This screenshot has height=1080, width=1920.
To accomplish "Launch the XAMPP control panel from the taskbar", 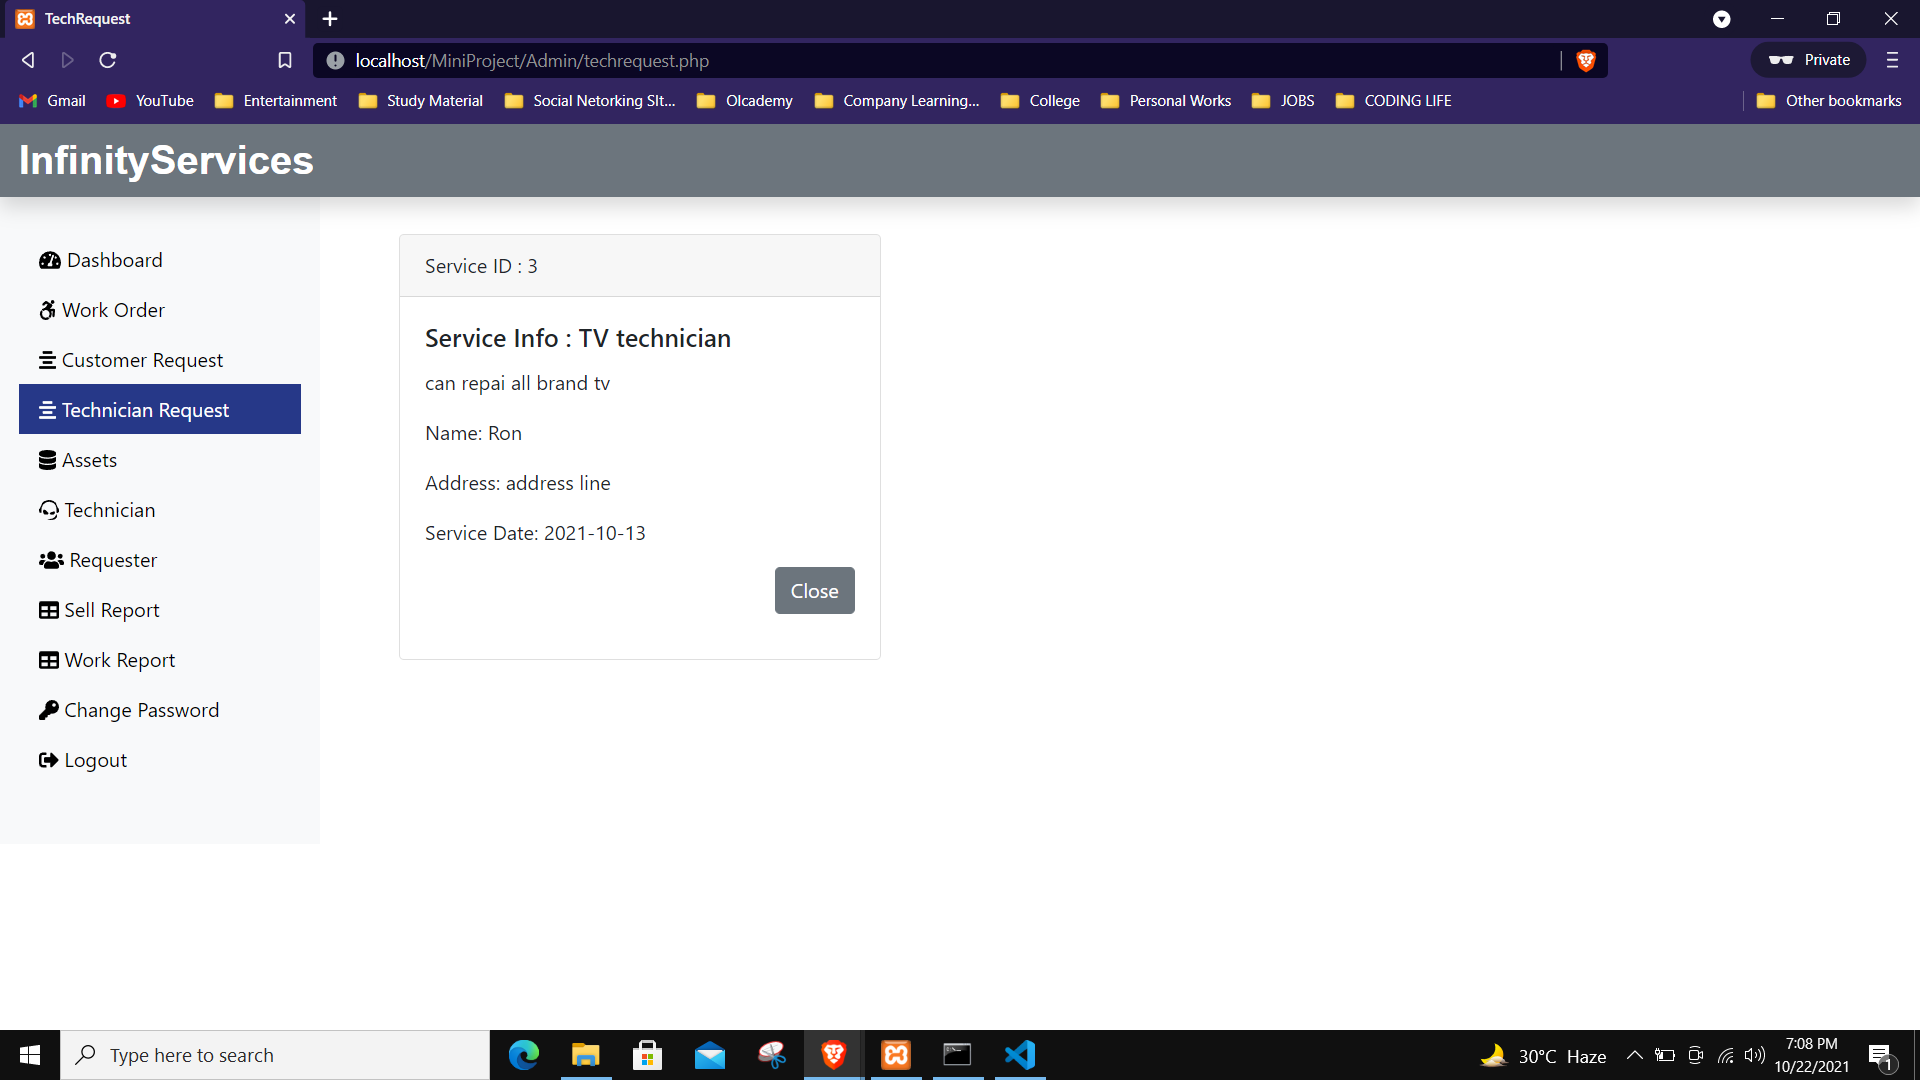I will pos(895,1054).
